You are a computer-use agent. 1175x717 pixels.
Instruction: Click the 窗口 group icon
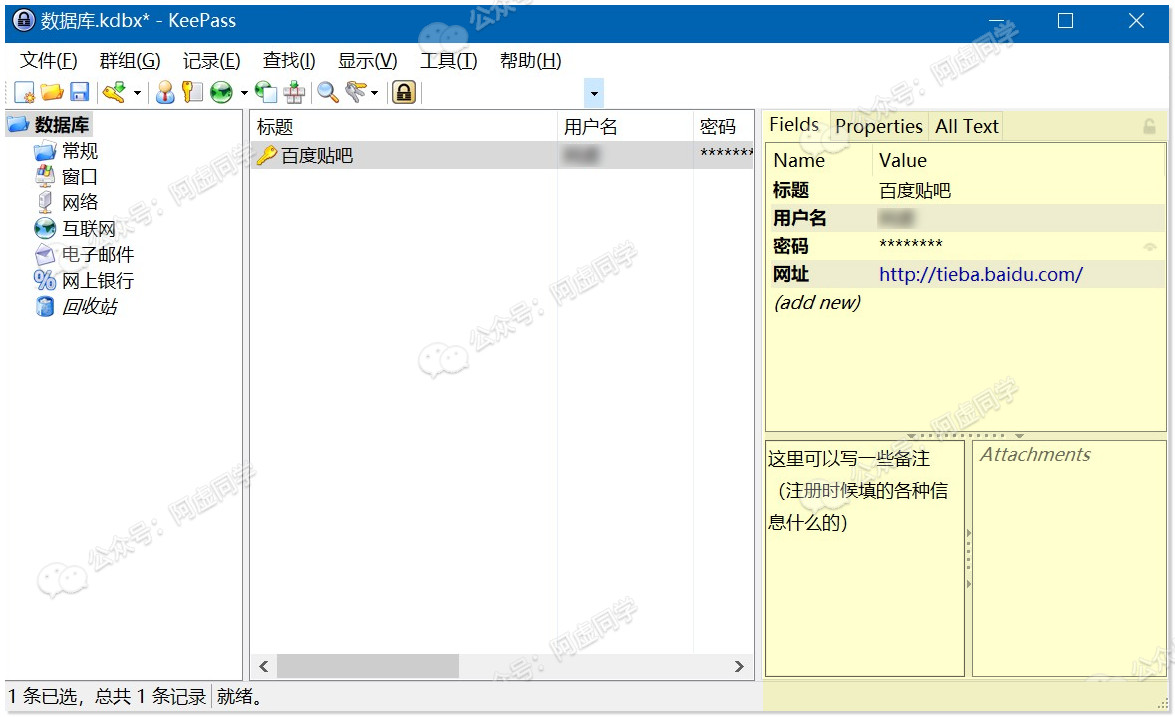45,177
